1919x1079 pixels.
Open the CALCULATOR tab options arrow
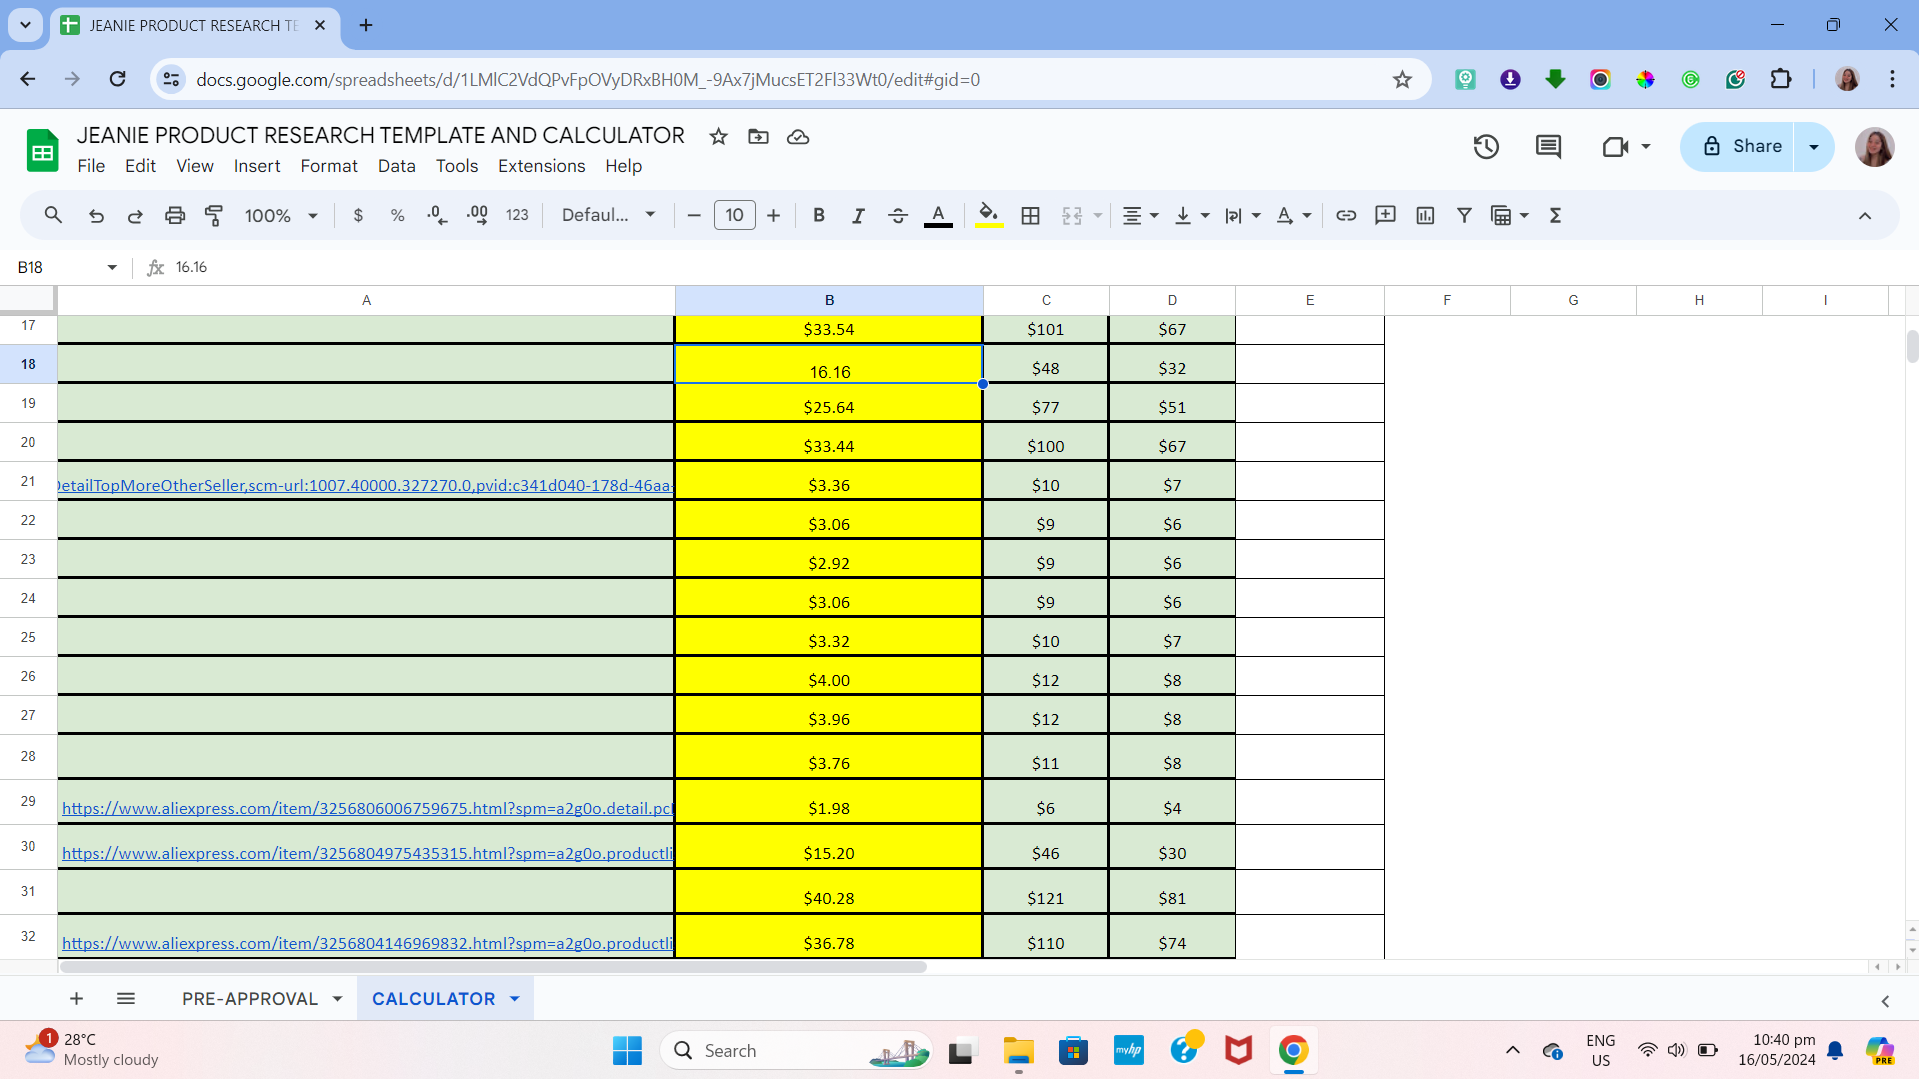tap(515, 999)
